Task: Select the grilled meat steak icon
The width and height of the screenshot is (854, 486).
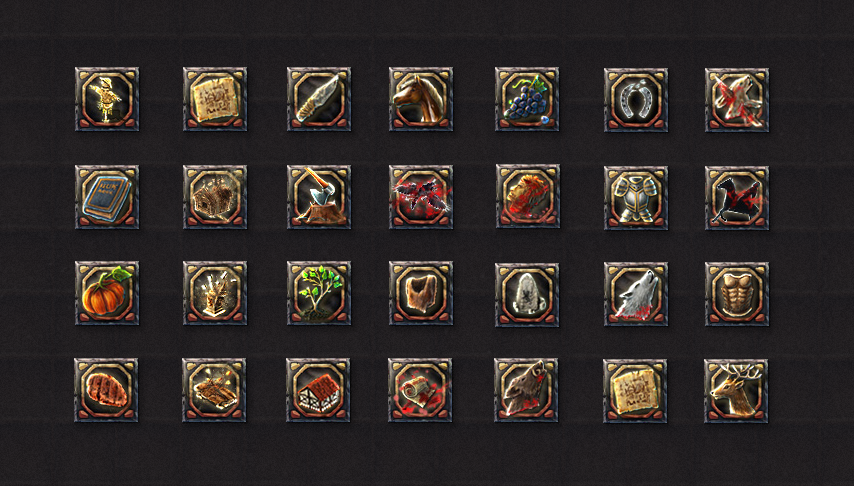Action: pos(106,390)
